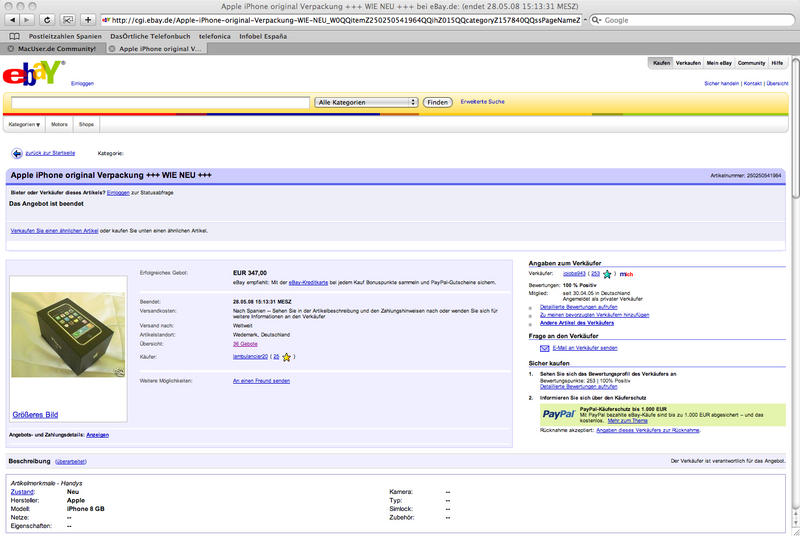Click the Zustand attribute link
This screenshot has width=800, height=536.
pyautogui.click(x=22, y=492)
